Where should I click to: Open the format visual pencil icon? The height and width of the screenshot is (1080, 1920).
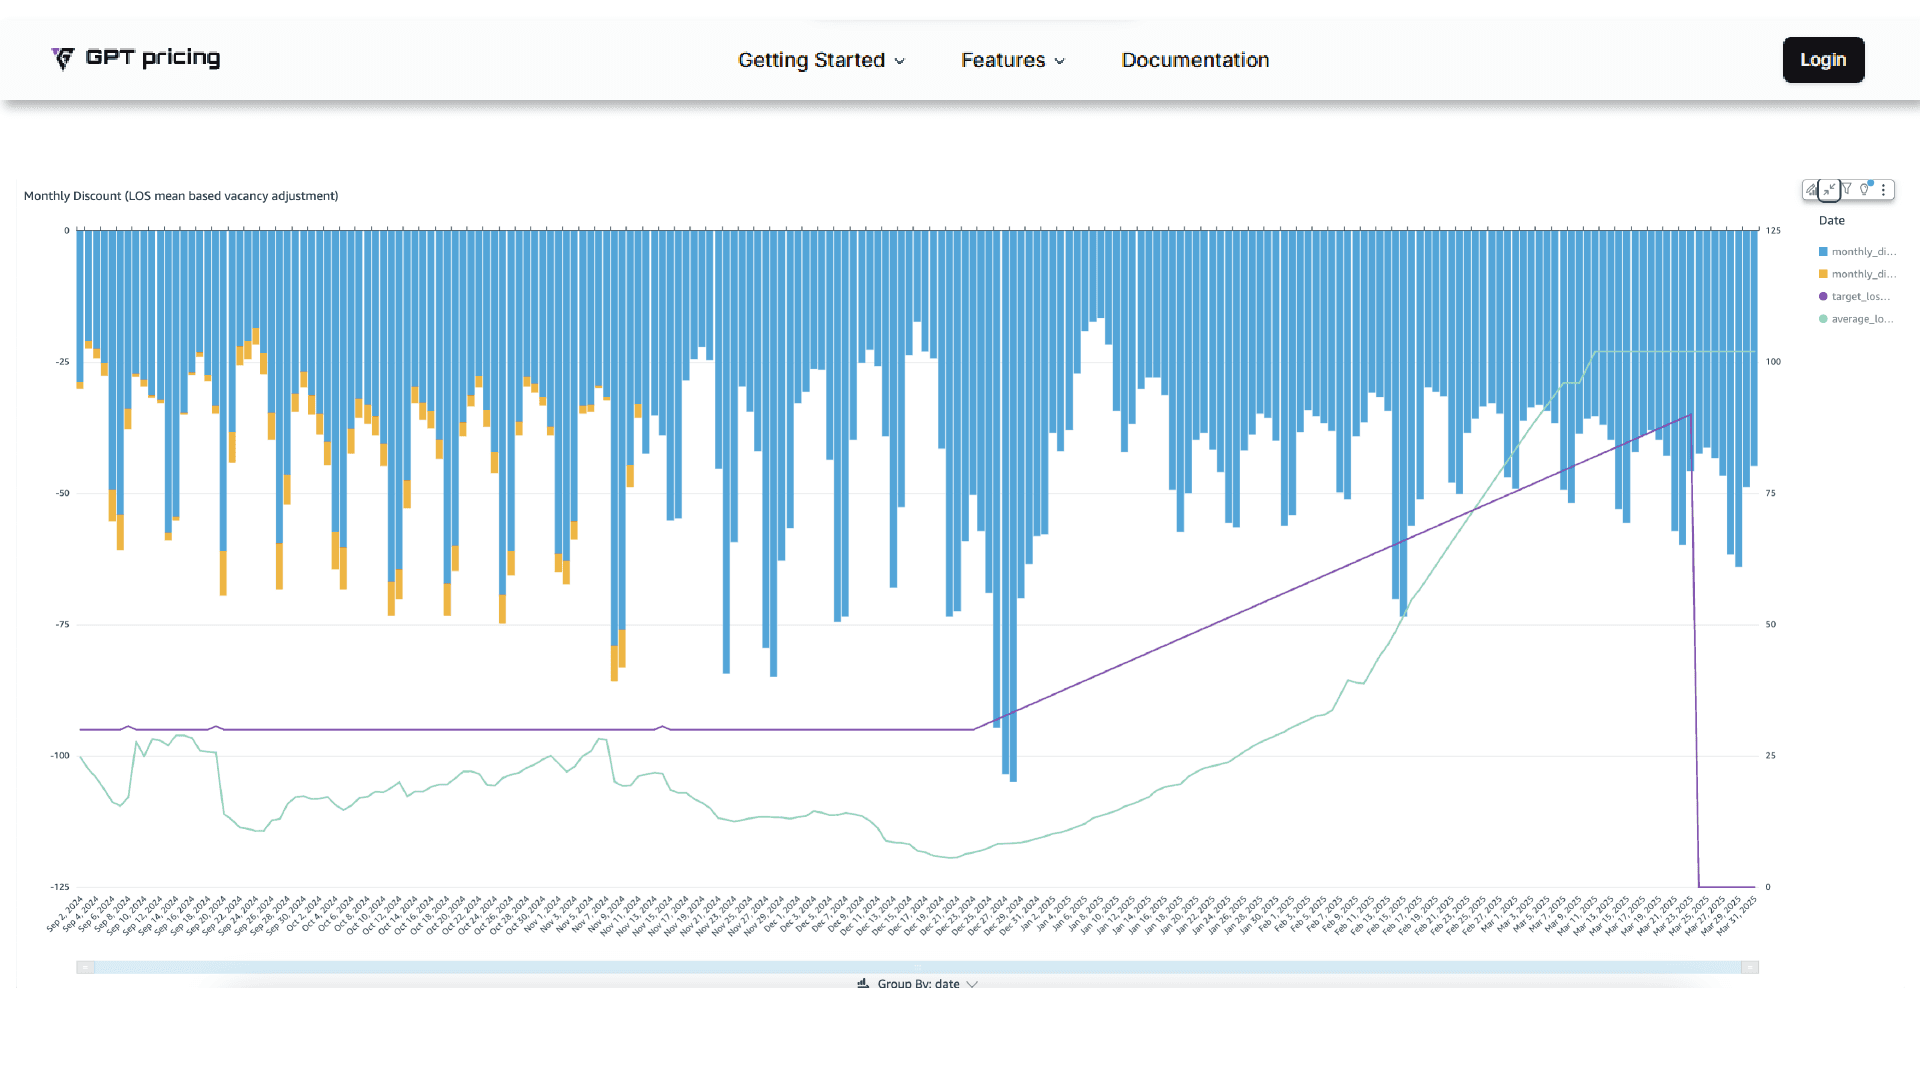[x=1812, y=190]
